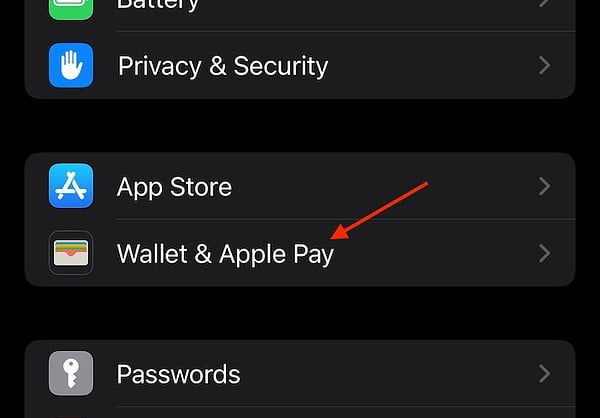Expand Privacy & Security via its chevron
Image resolution: width=600 pixels, height=418 pixels.
(x=545, y=65)
